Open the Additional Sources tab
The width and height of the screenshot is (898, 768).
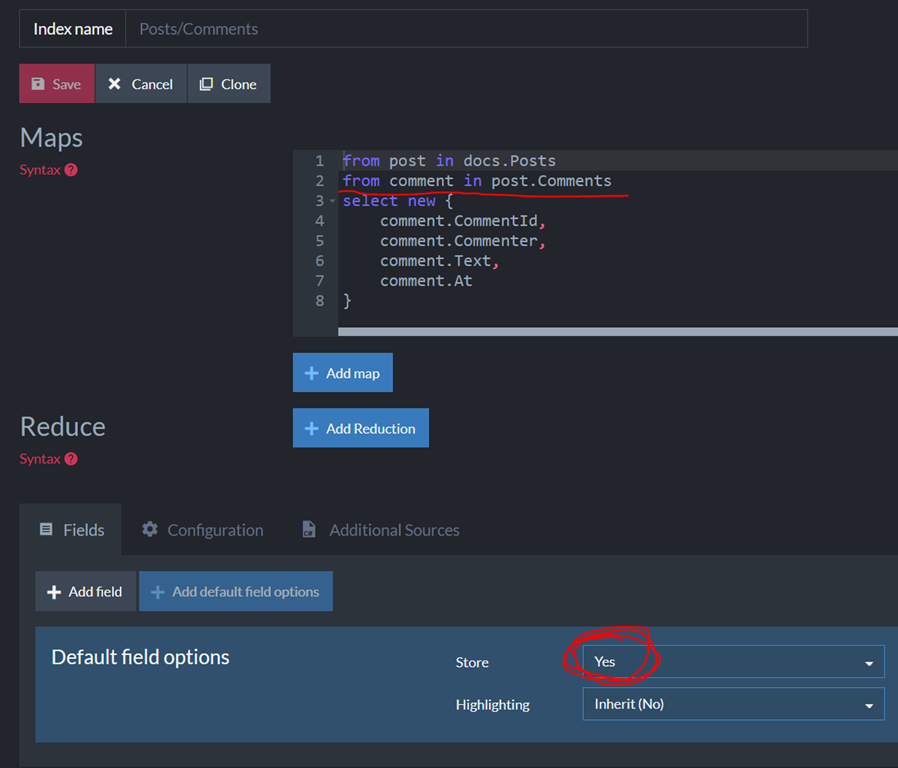pyautogui.click(x=381, y=530)
